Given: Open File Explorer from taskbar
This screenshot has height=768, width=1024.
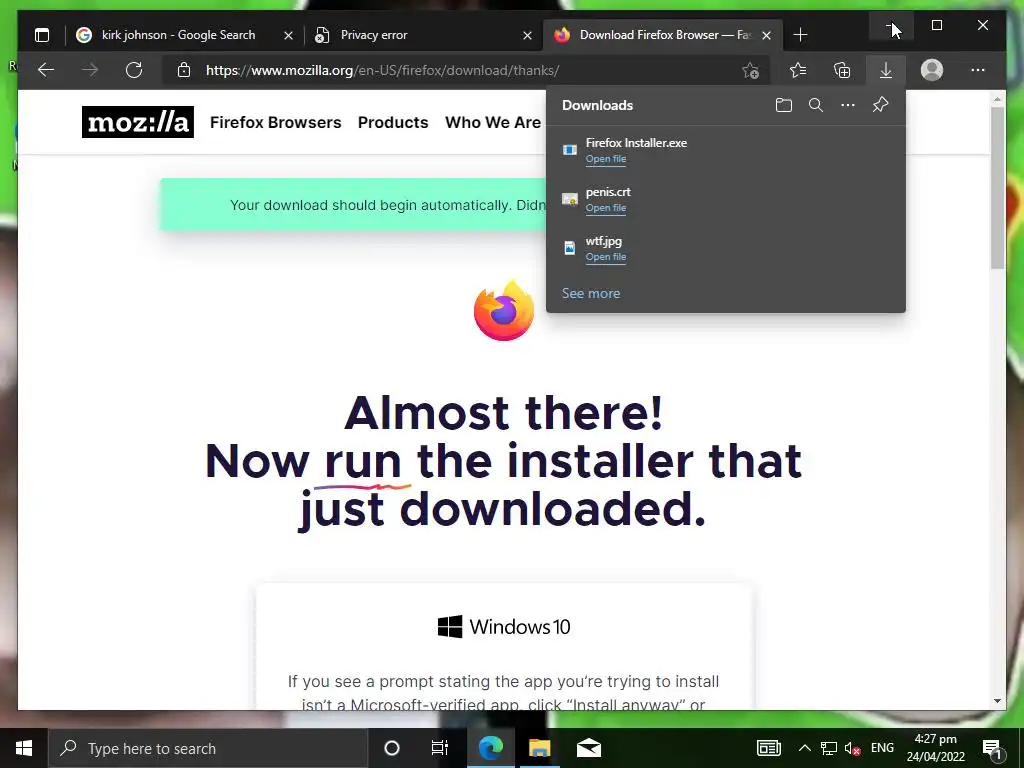Looking at the screenshot, I should pos(539,748).
